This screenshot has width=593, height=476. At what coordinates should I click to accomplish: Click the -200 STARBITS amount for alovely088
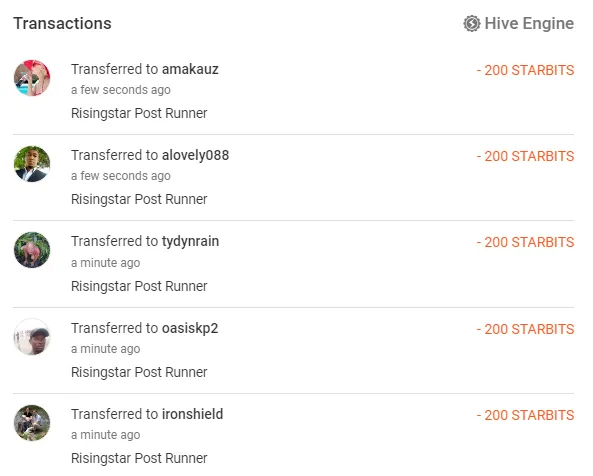[525, 156]
